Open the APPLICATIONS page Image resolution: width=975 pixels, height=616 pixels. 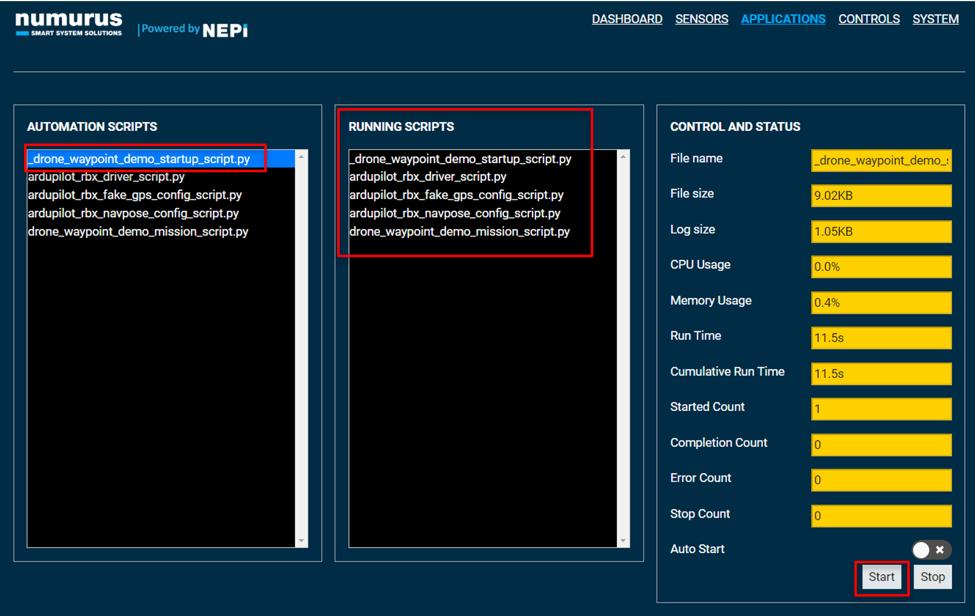tap(783, 18)
